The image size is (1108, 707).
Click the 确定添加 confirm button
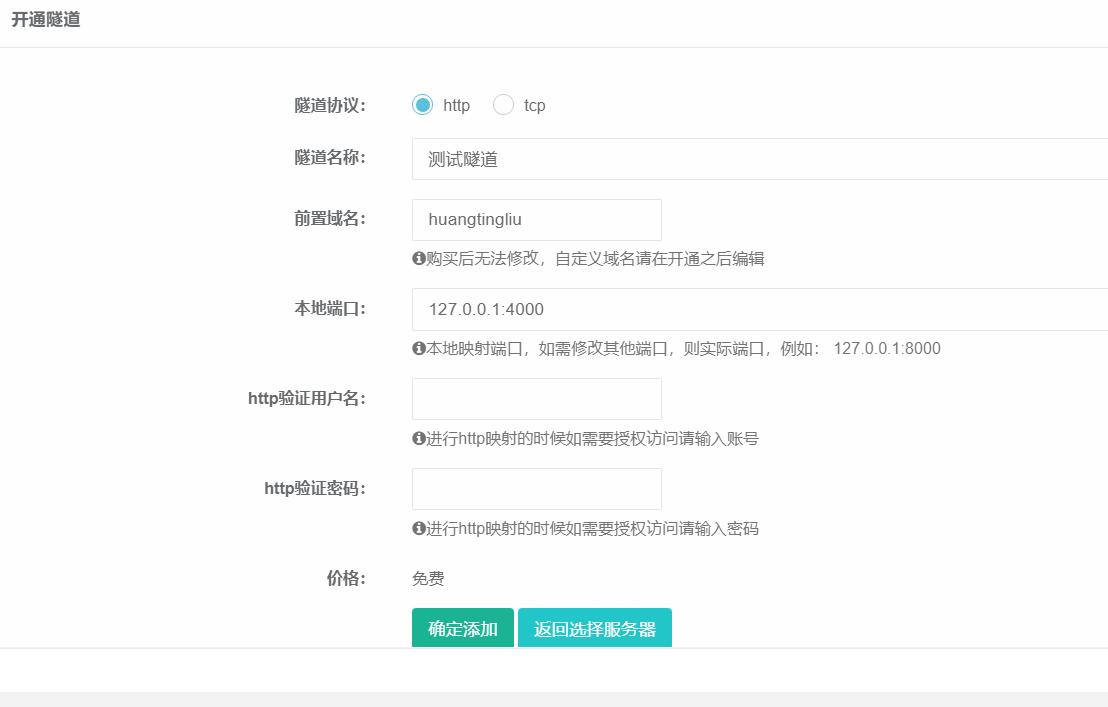tap(462, 628)
